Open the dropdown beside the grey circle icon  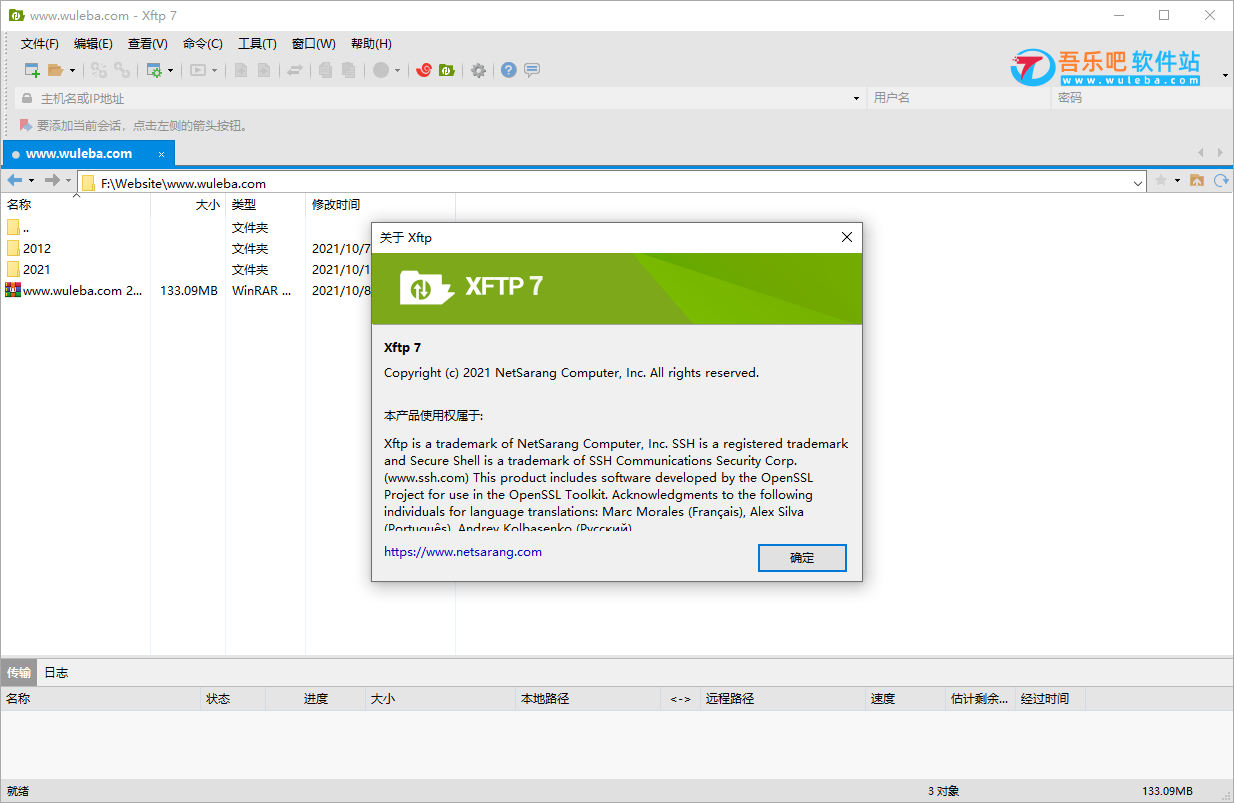(x=397, y=70)
